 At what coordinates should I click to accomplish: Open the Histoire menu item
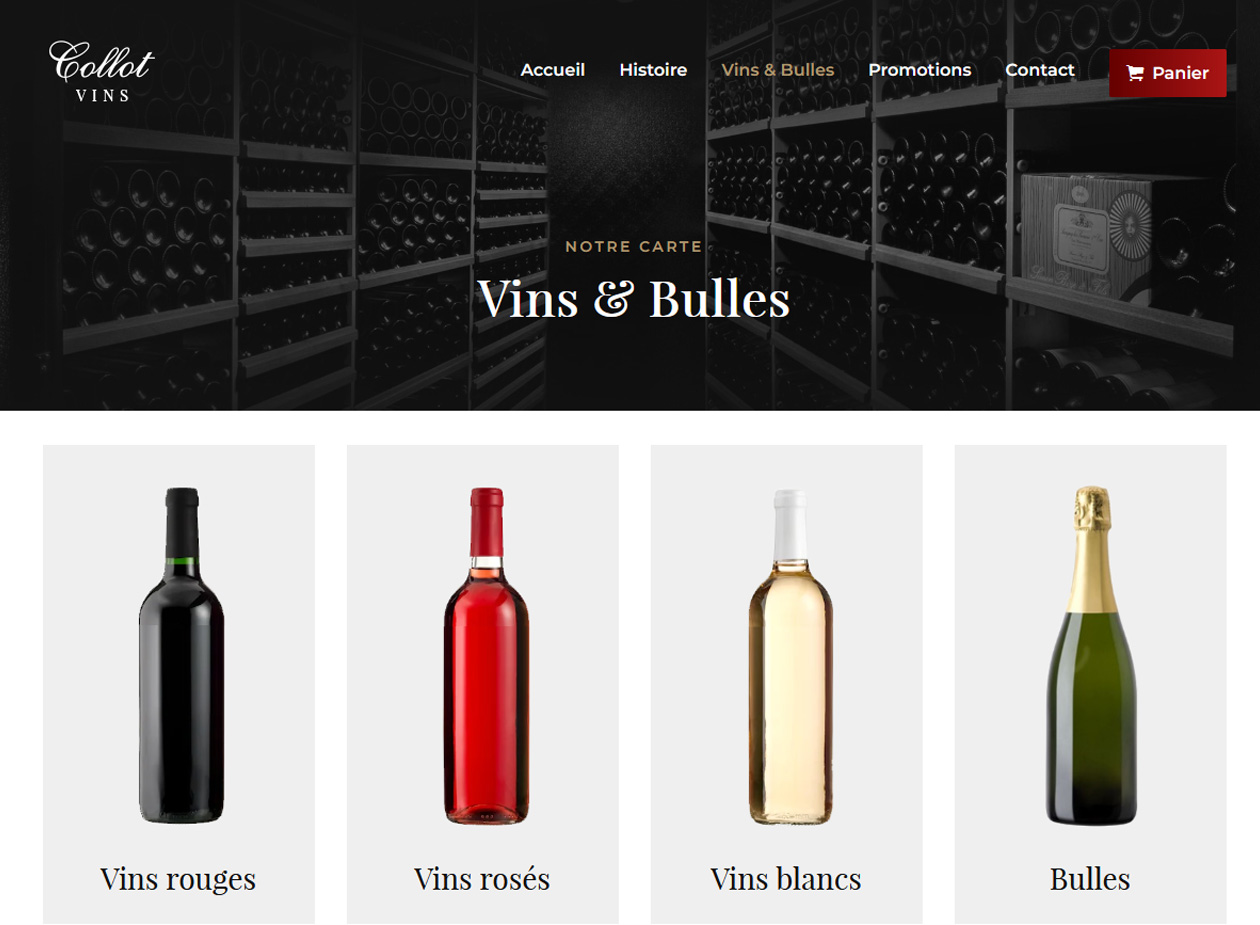pos(653,70)
